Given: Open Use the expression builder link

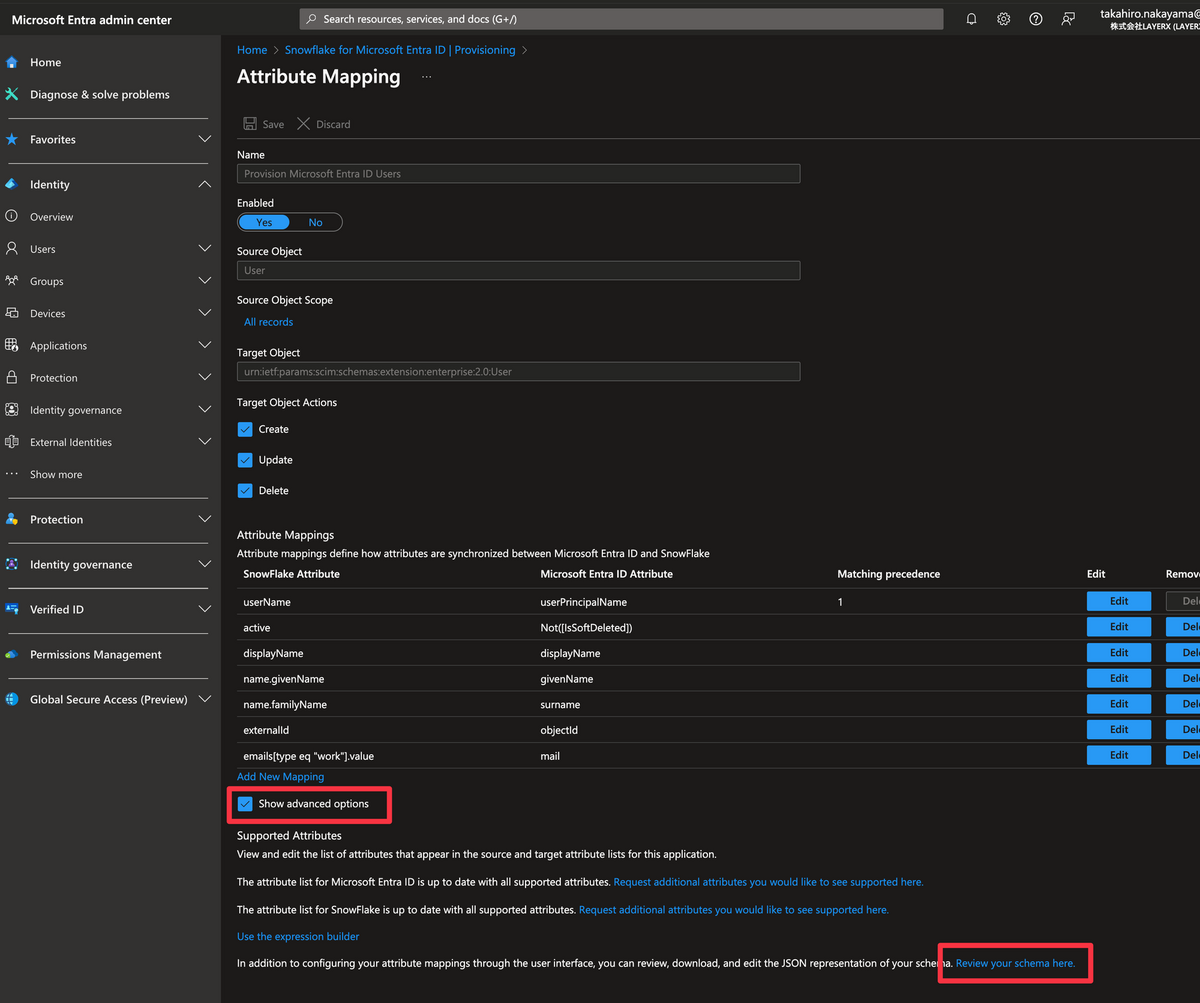Looking at the screenshot, I should pos(298,936).
